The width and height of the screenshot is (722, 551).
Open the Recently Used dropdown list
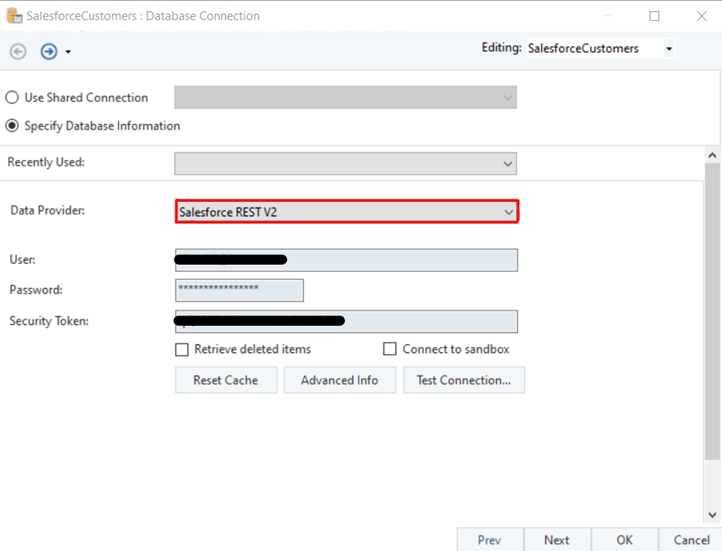508,163
